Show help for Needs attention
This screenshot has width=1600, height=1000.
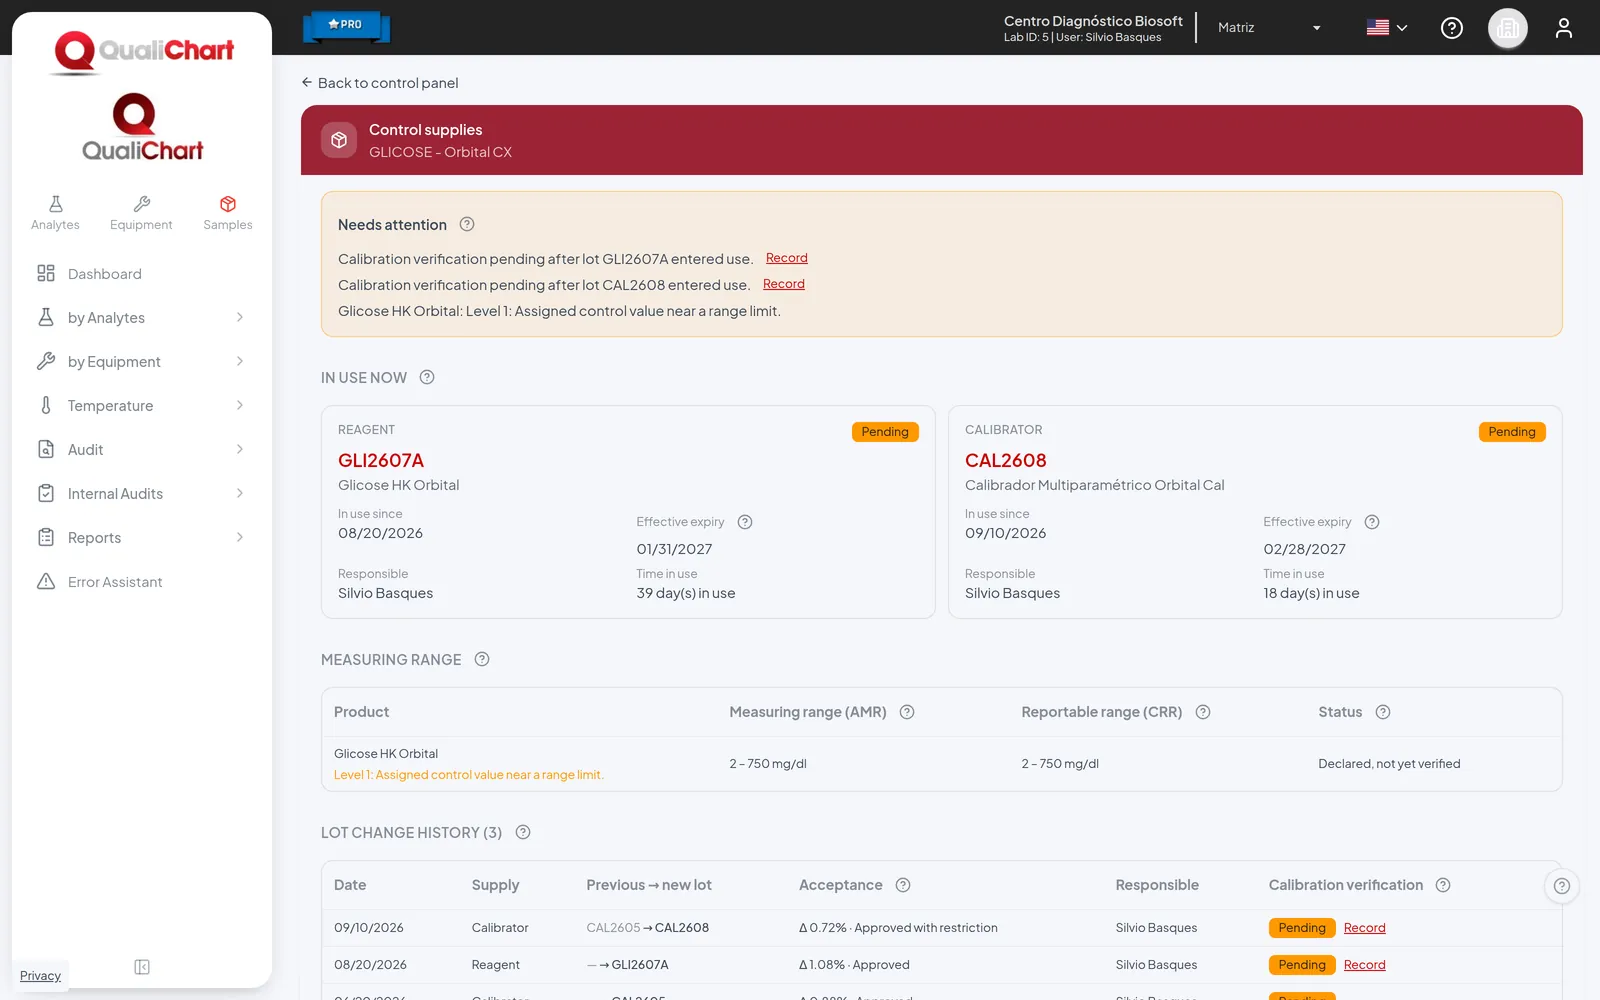[467, 224]
